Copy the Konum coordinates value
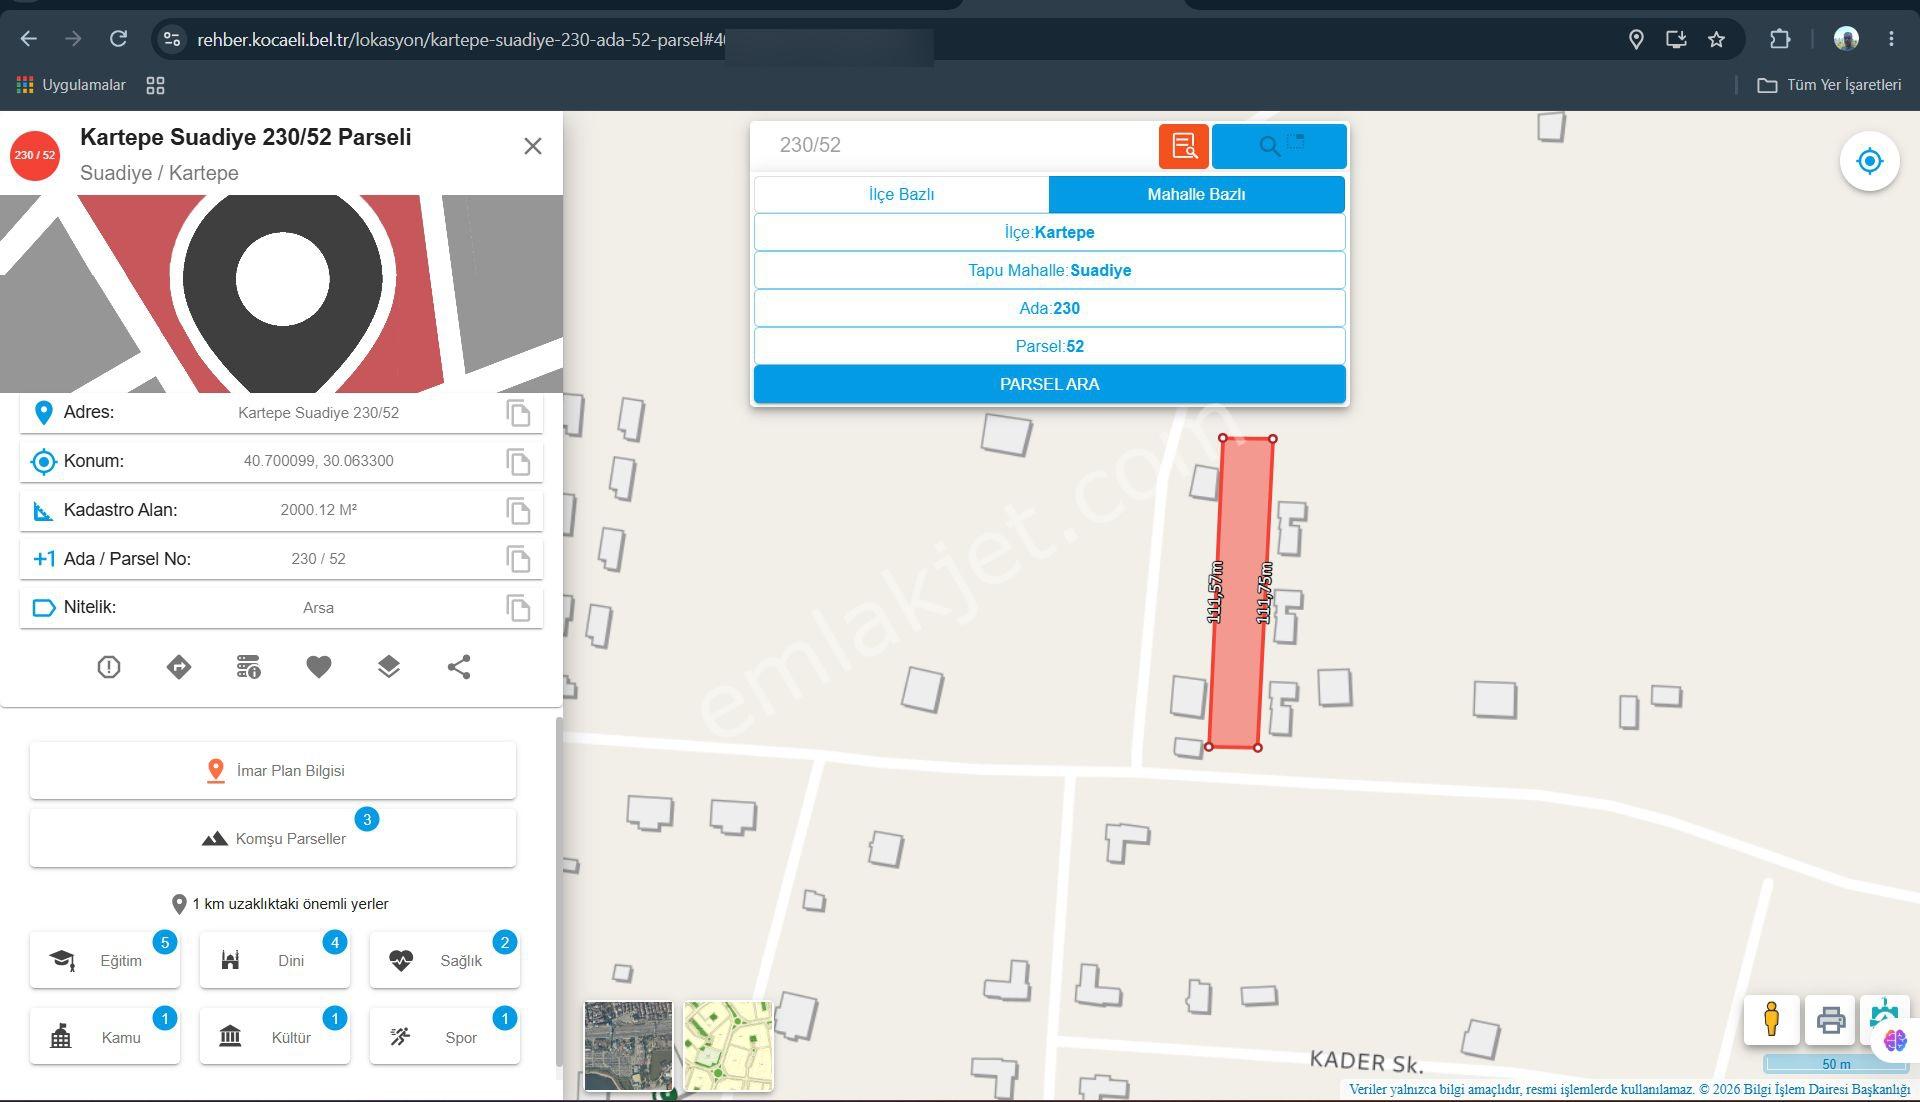The width and height of the screenshot is (1920, 1102). (x=518, y=462)
